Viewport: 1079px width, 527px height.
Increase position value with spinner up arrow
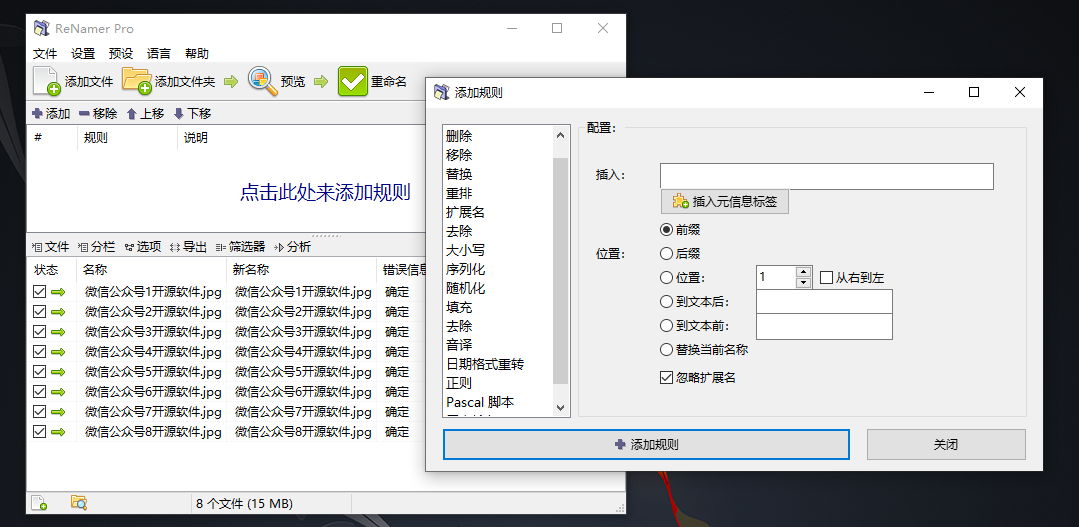(x=803, y=272)
